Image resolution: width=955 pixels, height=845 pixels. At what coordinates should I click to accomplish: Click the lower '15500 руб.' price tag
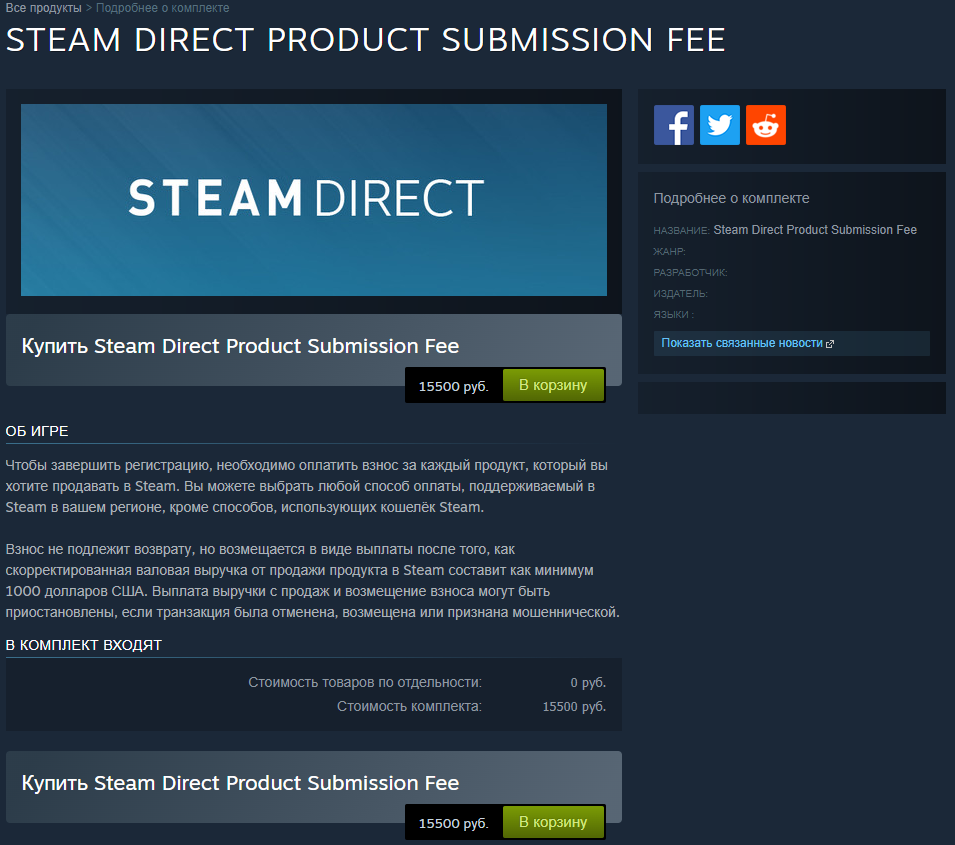tap(453, 823)
